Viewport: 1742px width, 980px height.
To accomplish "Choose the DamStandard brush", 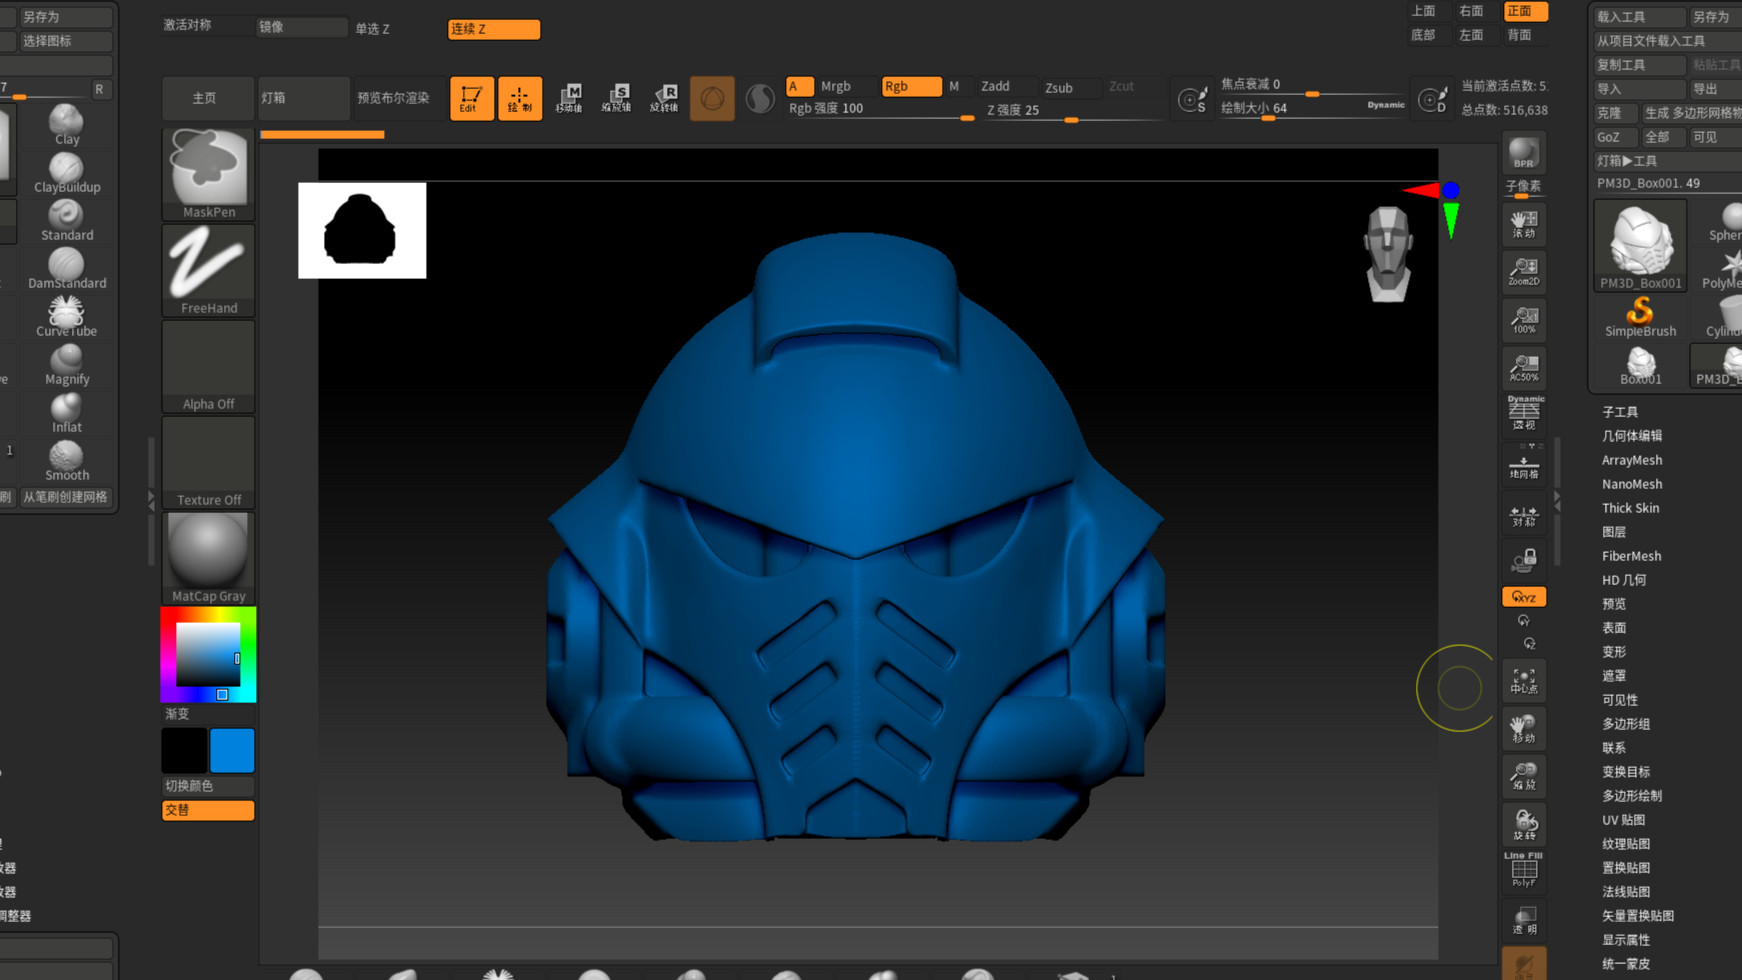I will click(x=66, y=268).
